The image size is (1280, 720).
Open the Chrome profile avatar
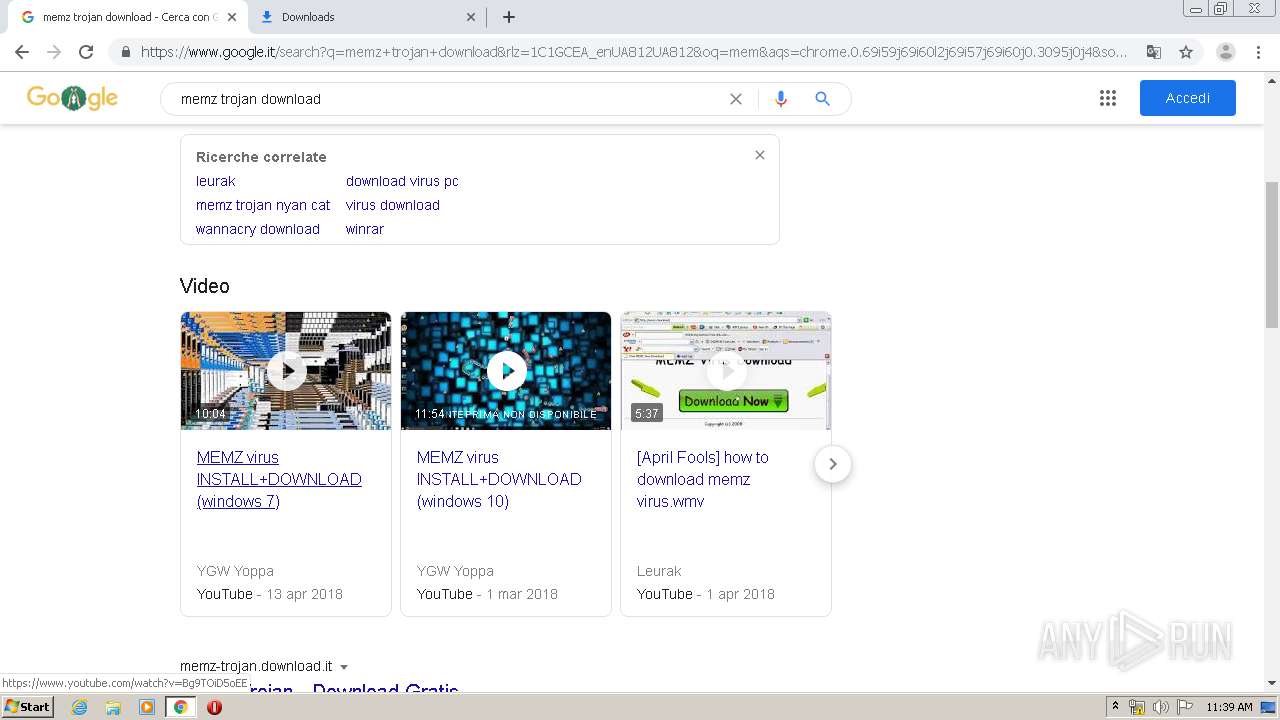click(x=1226, y=52)
